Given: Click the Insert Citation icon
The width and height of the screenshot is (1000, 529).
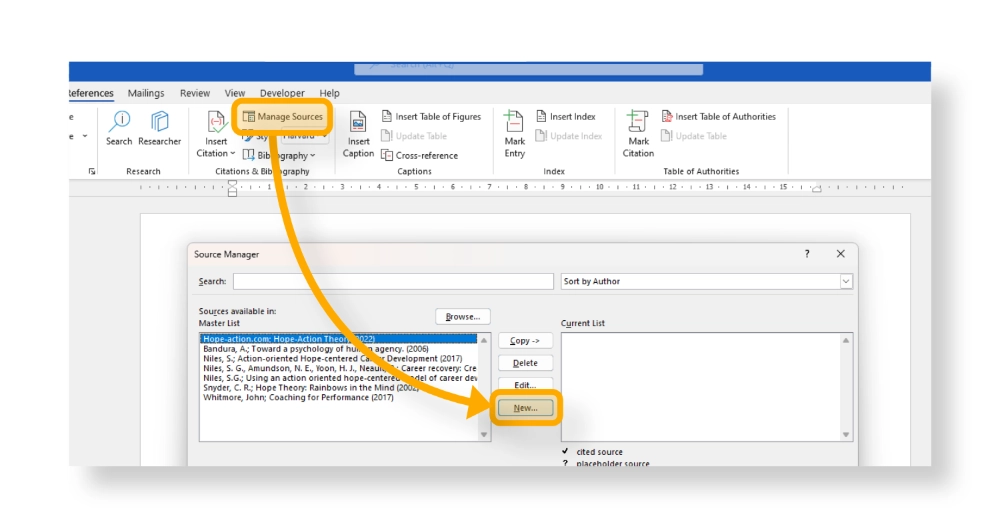Looking at the screenshot, I should pyautogui.click(x=216, y=133).
